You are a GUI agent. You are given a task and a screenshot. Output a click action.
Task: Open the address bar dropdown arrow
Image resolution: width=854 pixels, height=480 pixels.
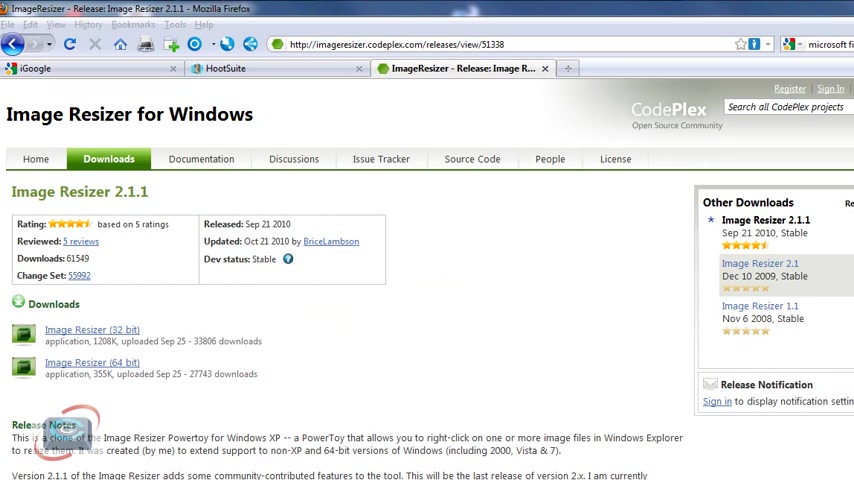[768, 44]
